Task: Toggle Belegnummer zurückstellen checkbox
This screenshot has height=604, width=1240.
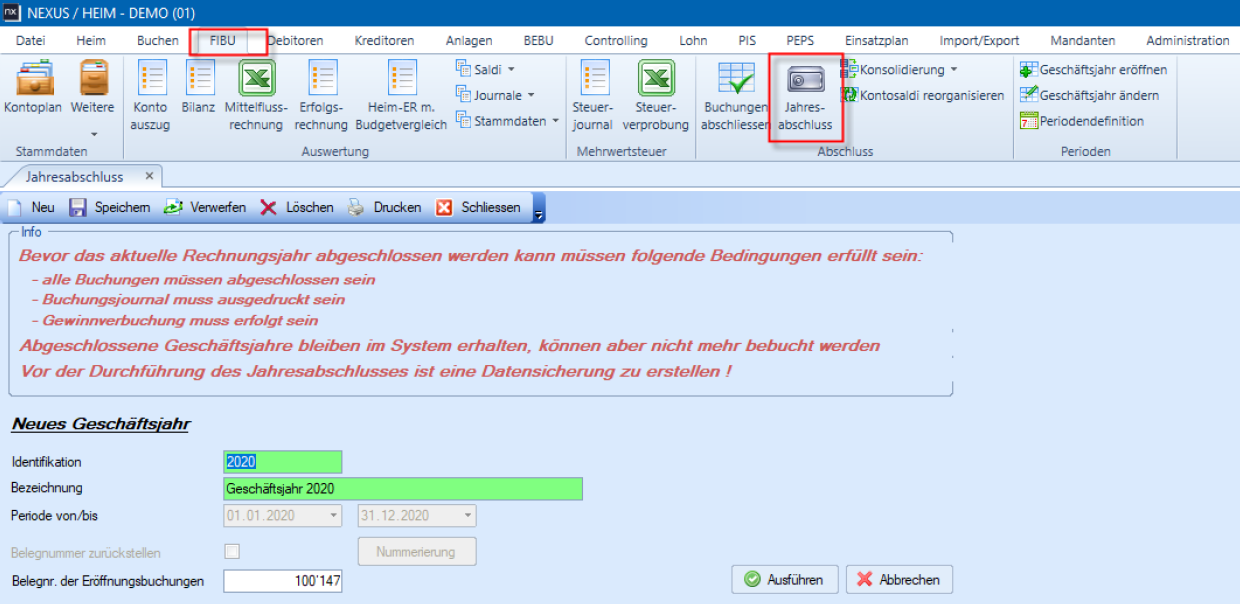Action: point(232,551)
